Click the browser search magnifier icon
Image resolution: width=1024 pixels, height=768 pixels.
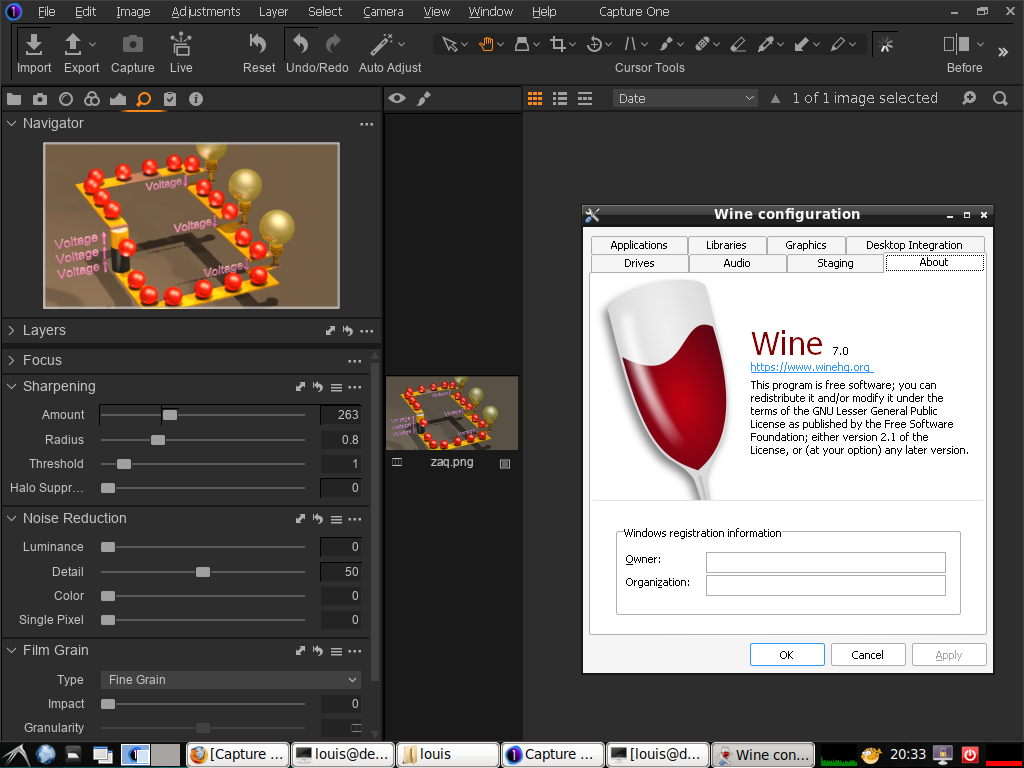pyautogui.click(x=1000, y=99)
